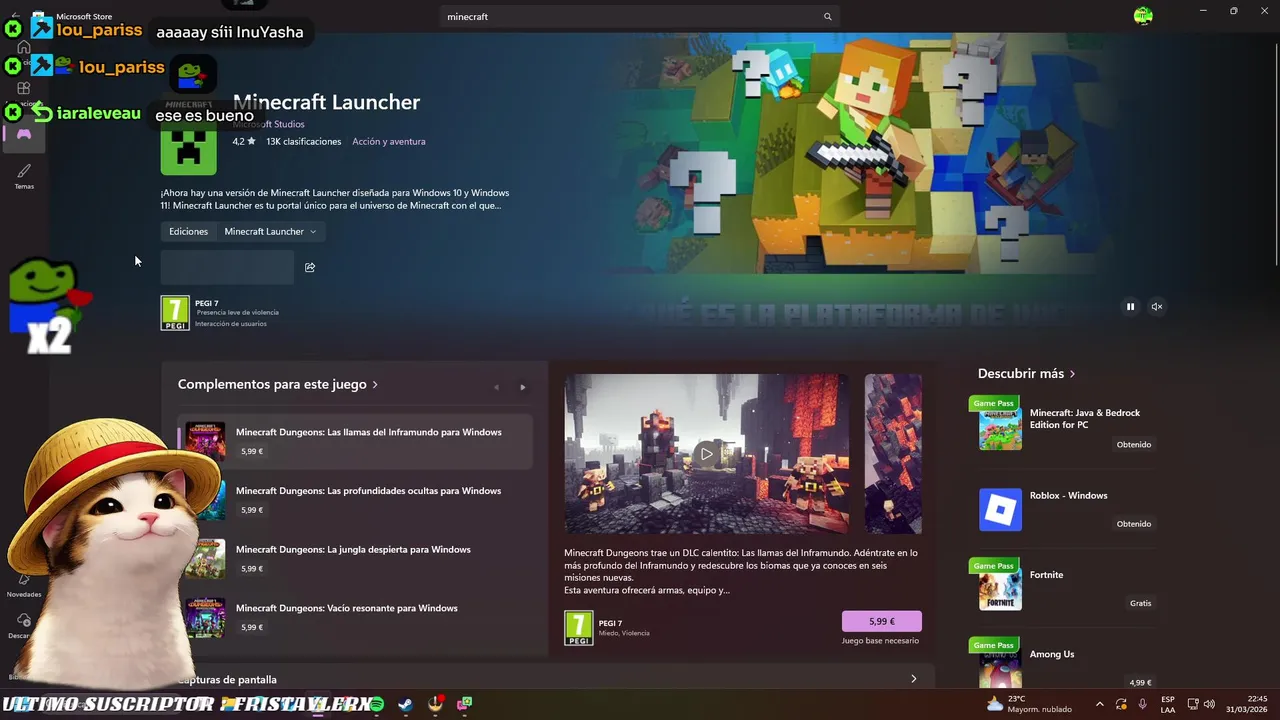This screenshot has height=720, width=1280.
Task: Open Descargas in the sidebar
Action: 24,626
